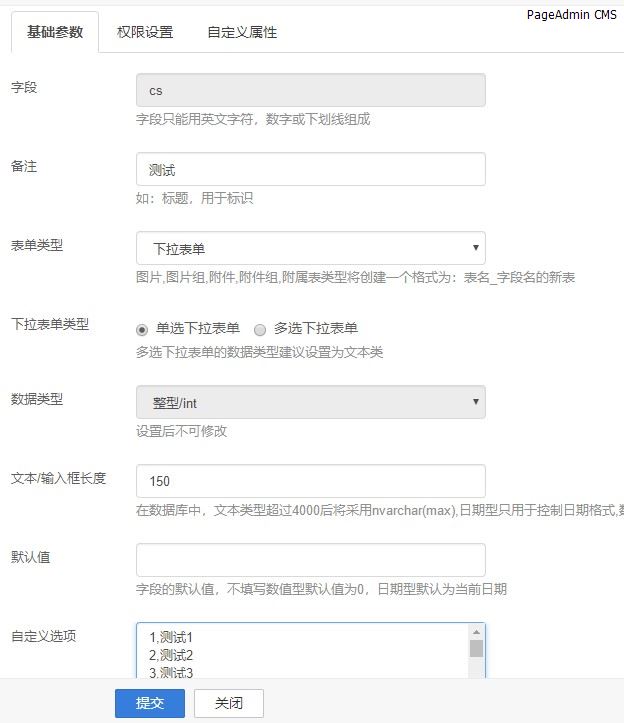The height and width of the screenshot is (723, 624).
Task: Click the 自定义选项 scrollbar up arrow
Action: coord(476,632)
